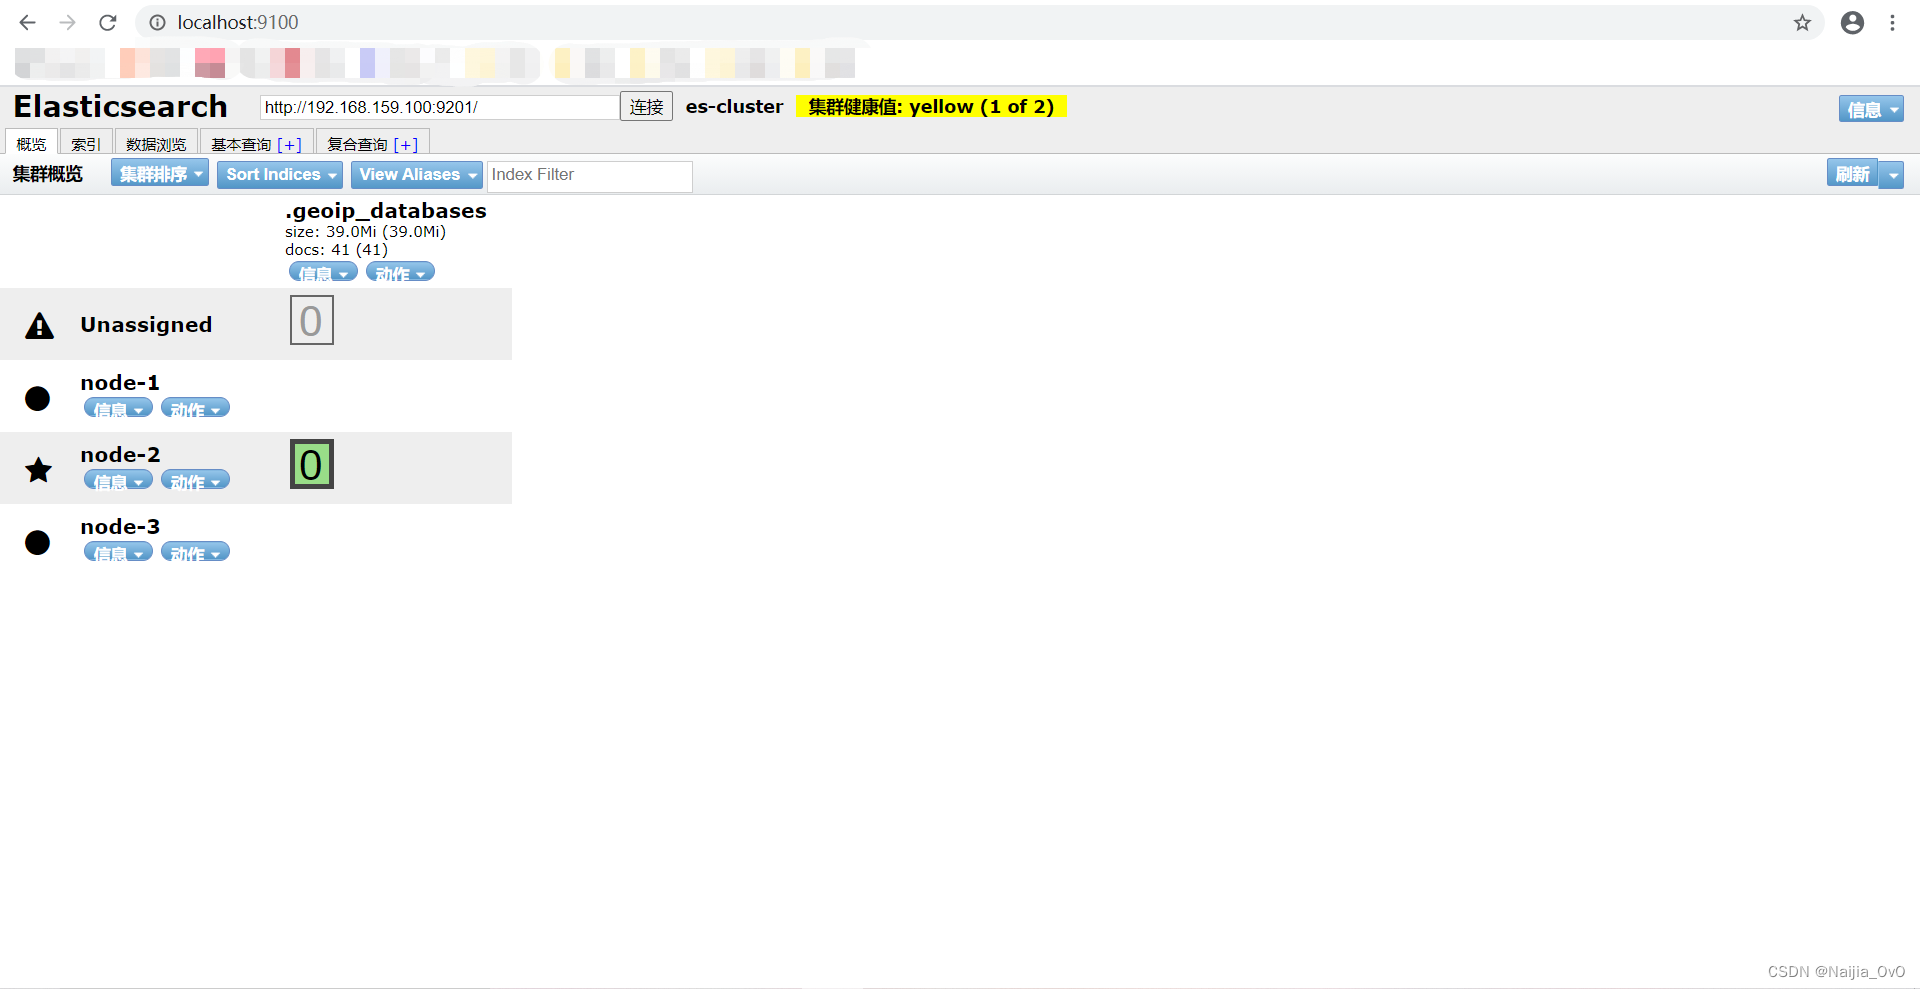
Task: Click the node-2 master star icon
Action: (38, 469)
